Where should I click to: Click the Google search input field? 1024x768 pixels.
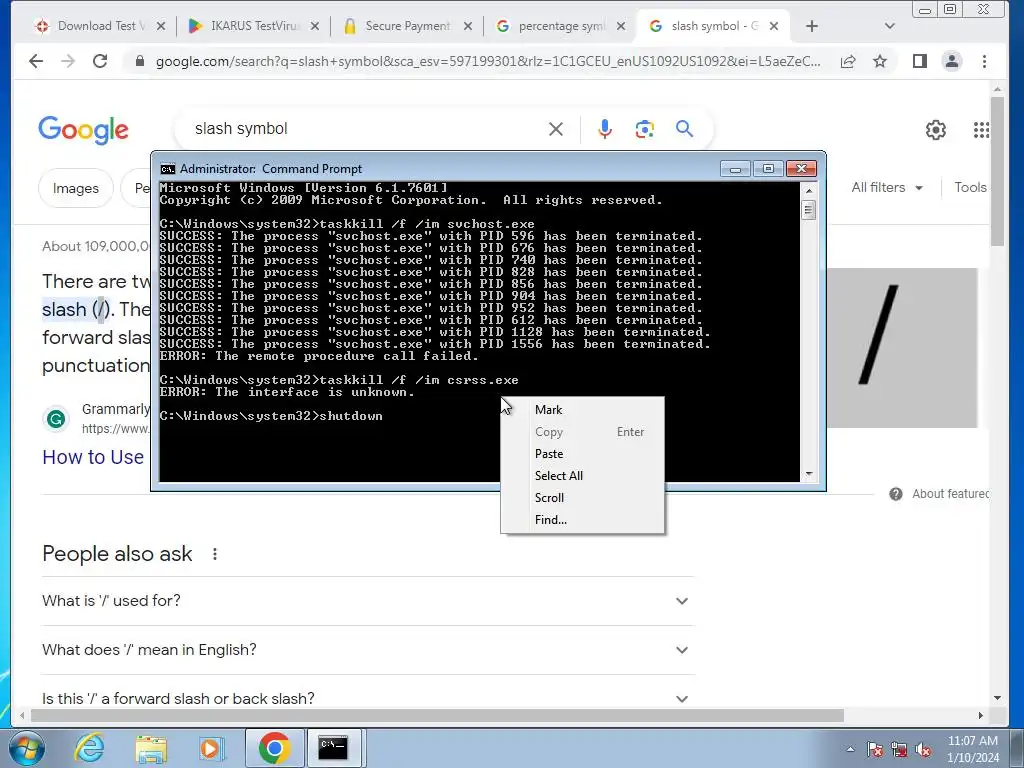point(366,129)
